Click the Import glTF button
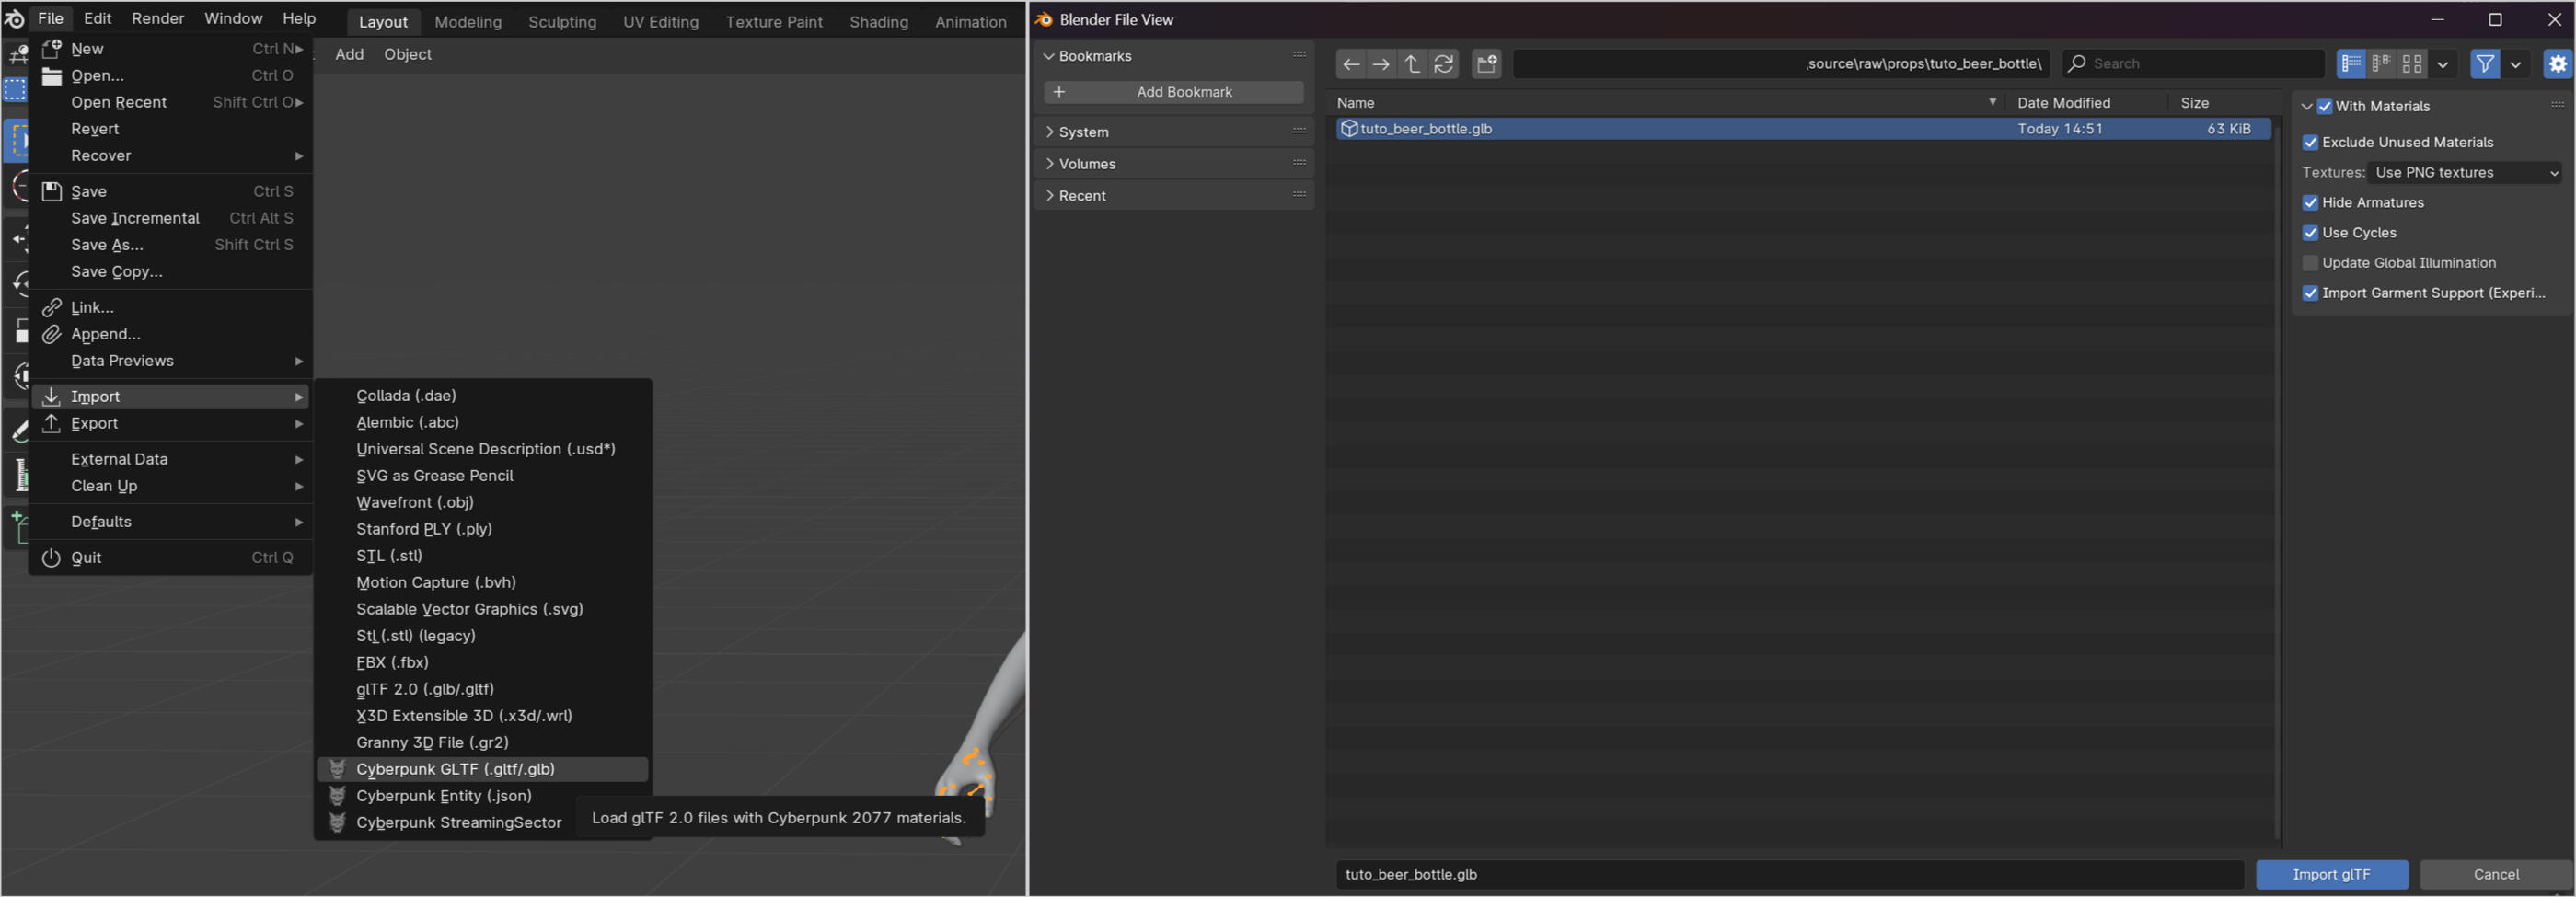 tap(2331, 874)
